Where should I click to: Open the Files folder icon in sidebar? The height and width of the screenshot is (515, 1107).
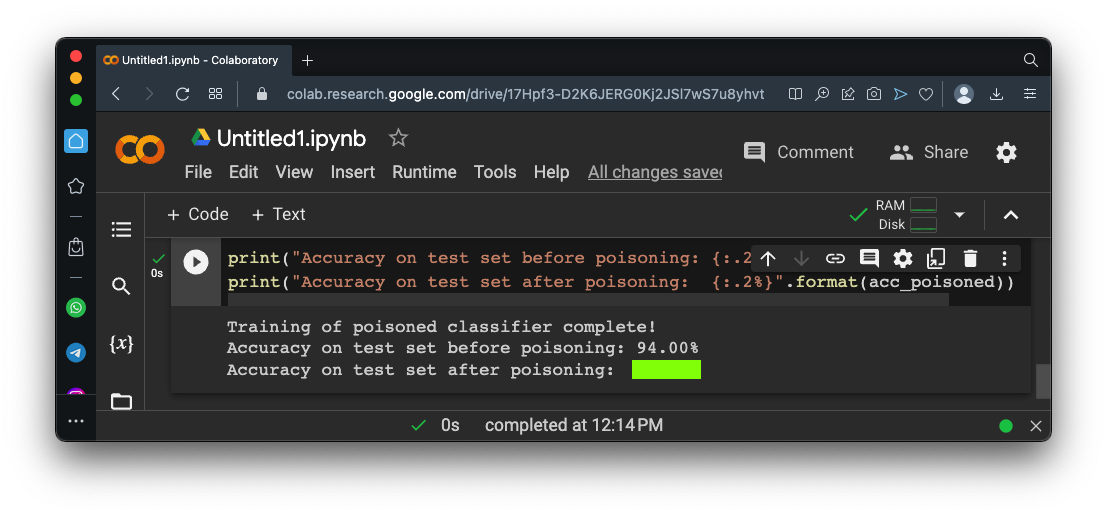pos(121,401)
